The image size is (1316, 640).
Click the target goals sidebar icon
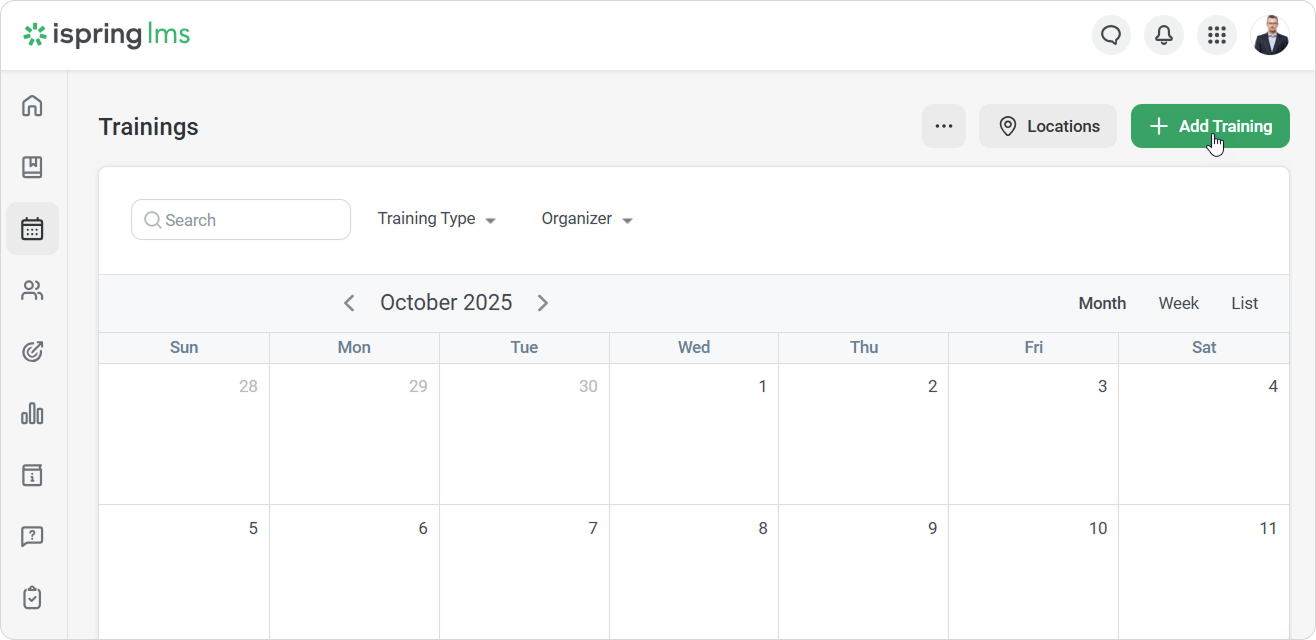click(32, 352)
